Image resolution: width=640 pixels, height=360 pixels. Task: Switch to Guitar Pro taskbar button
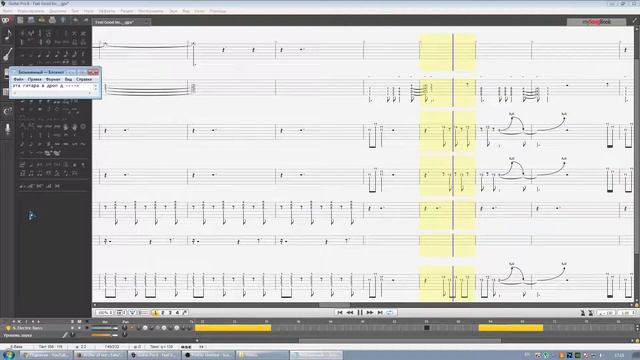pyautogui.click(x=154, y=355)
